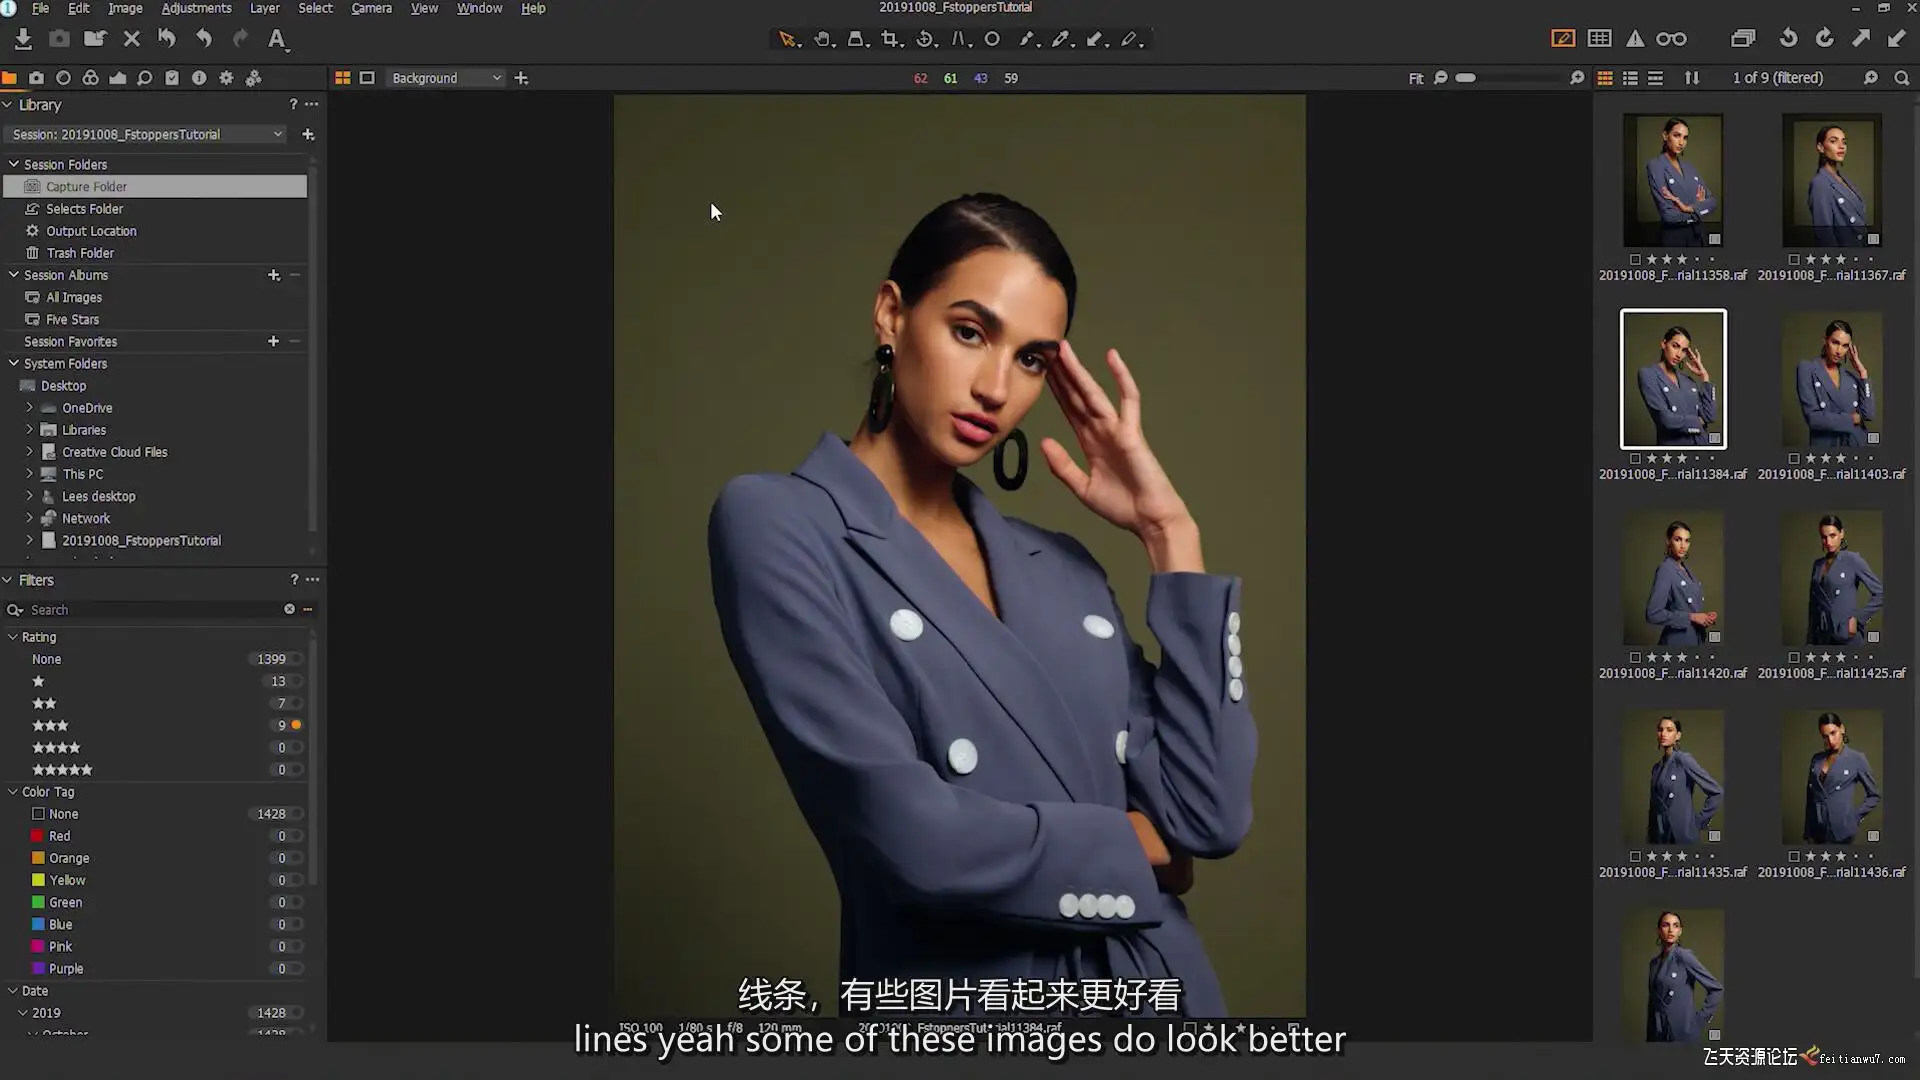Open the Camera menu
The image size is (1920, 1080).
[x=371, y=8]
